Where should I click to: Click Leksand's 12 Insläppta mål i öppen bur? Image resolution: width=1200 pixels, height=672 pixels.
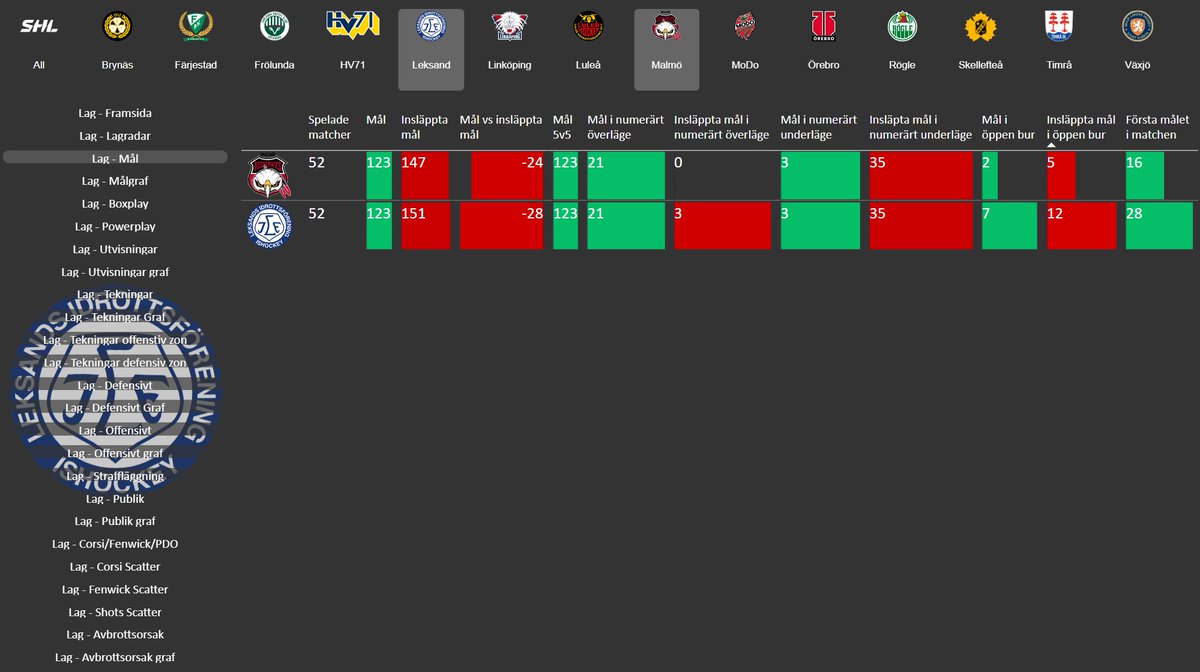pyautogui.click(x=1081, y=225)
